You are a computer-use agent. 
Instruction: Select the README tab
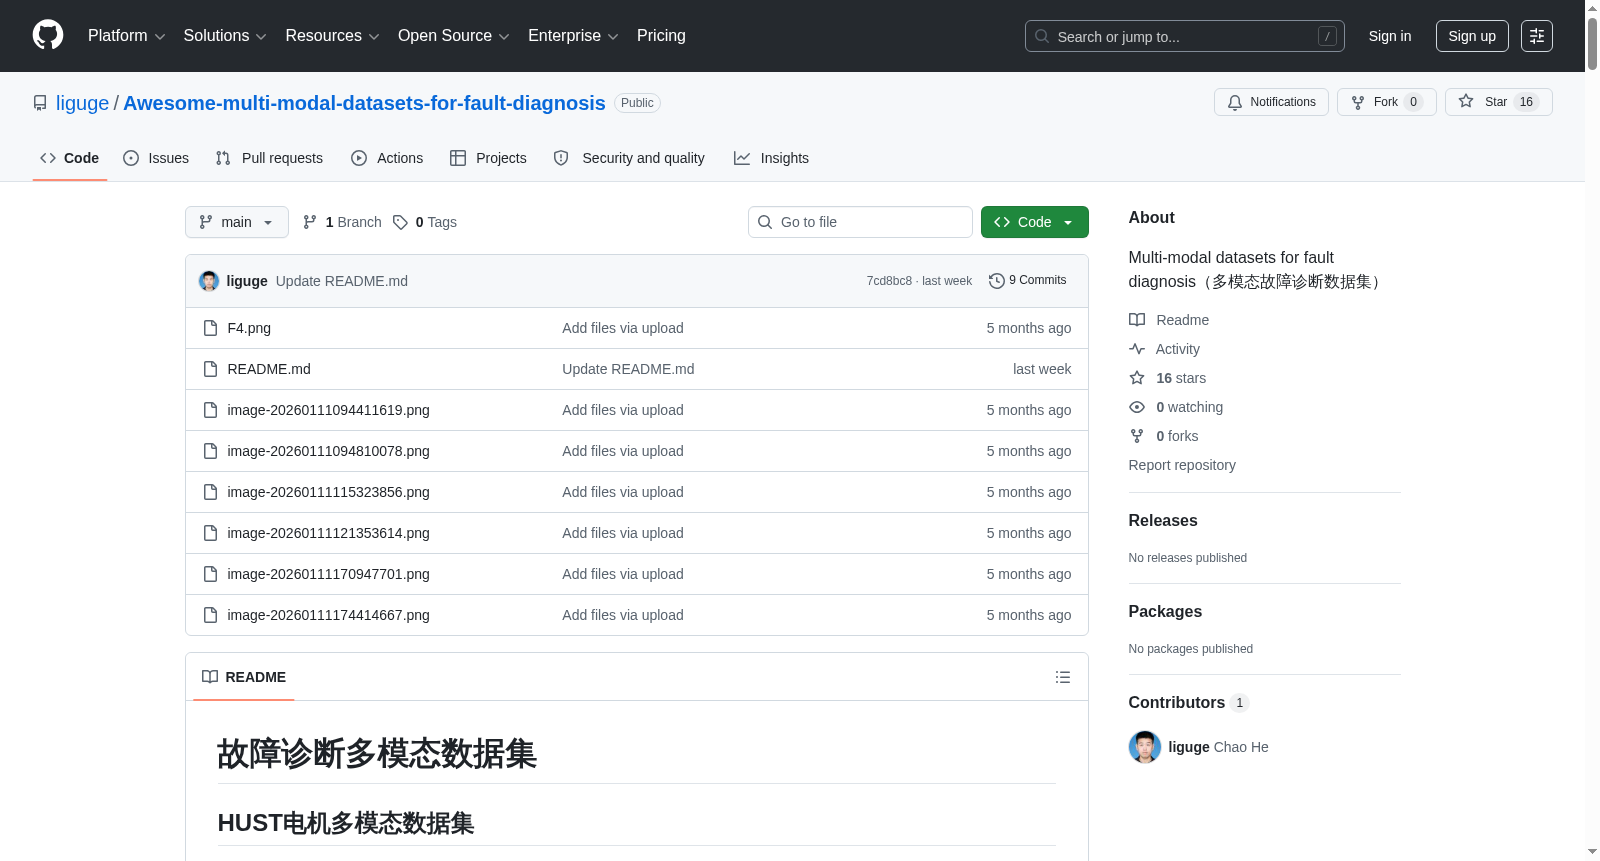[x=244, y=677]
